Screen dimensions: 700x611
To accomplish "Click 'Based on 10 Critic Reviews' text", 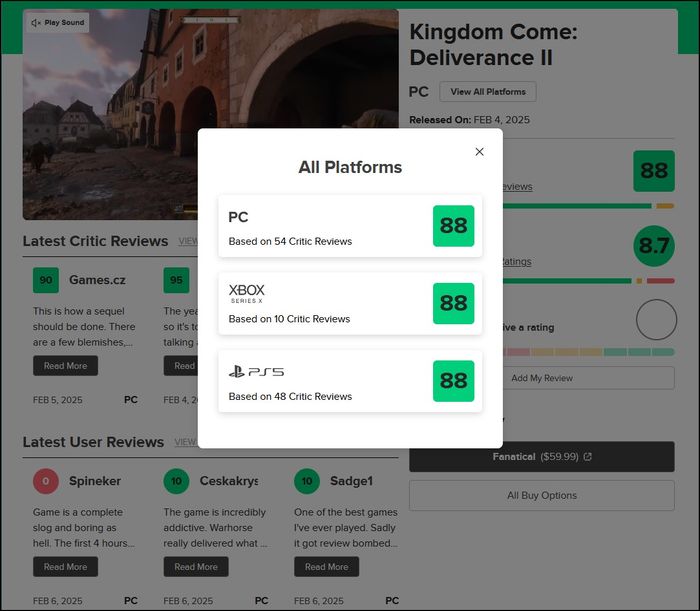I will 289,319.
